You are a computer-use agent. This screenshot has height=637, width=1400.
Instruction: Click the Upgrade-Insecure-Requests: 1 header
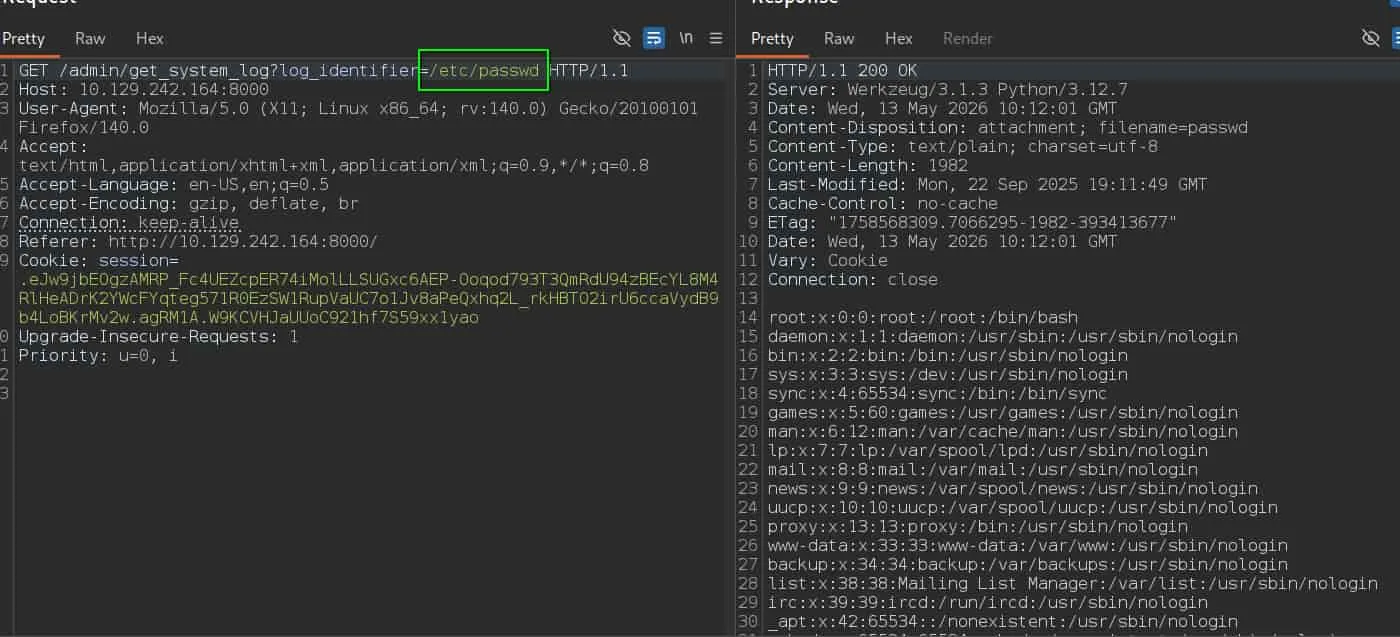point(158,337)
